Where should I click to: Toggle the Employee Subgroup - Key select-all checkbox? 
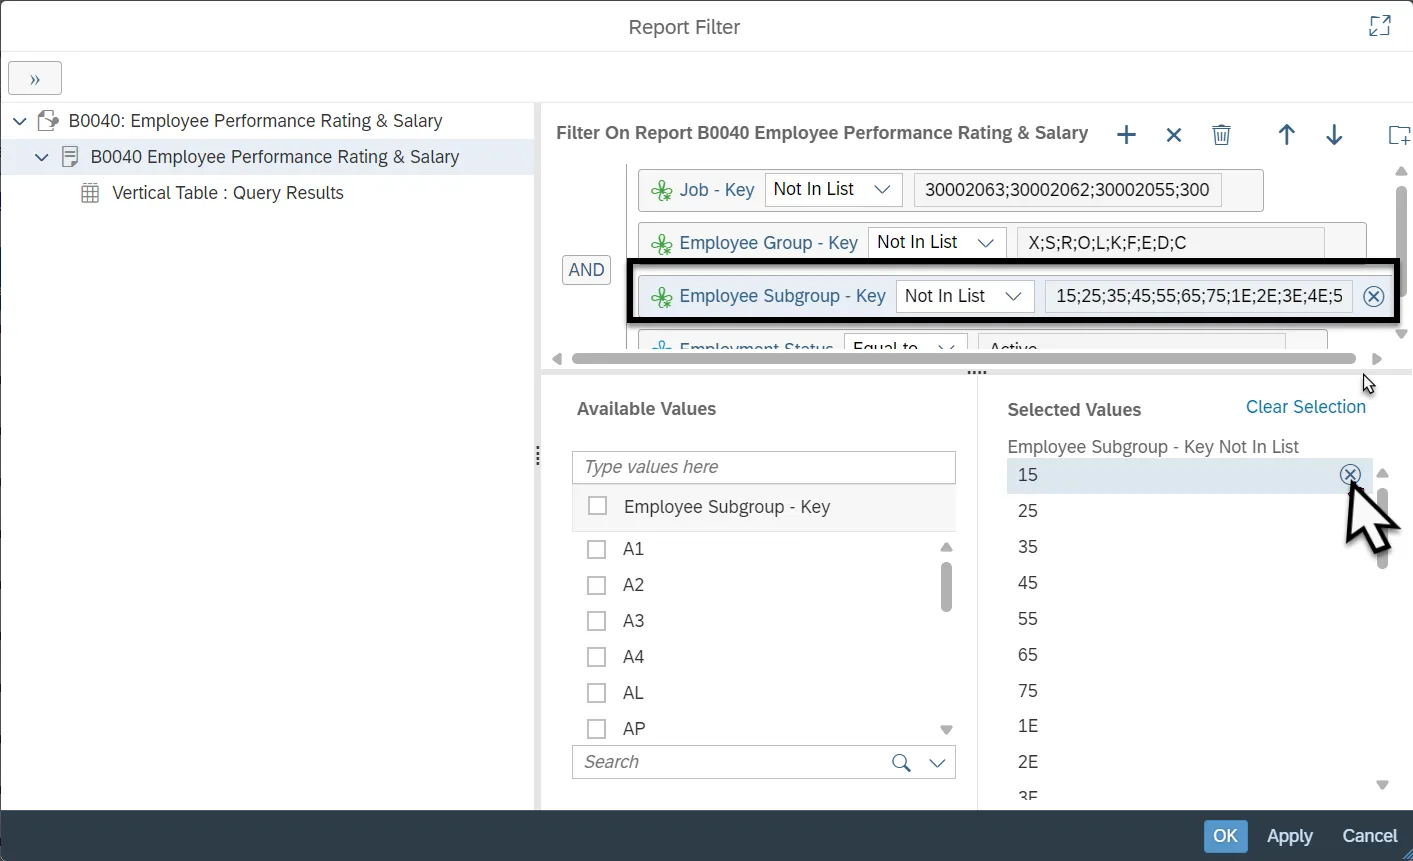tap(598, 506)
